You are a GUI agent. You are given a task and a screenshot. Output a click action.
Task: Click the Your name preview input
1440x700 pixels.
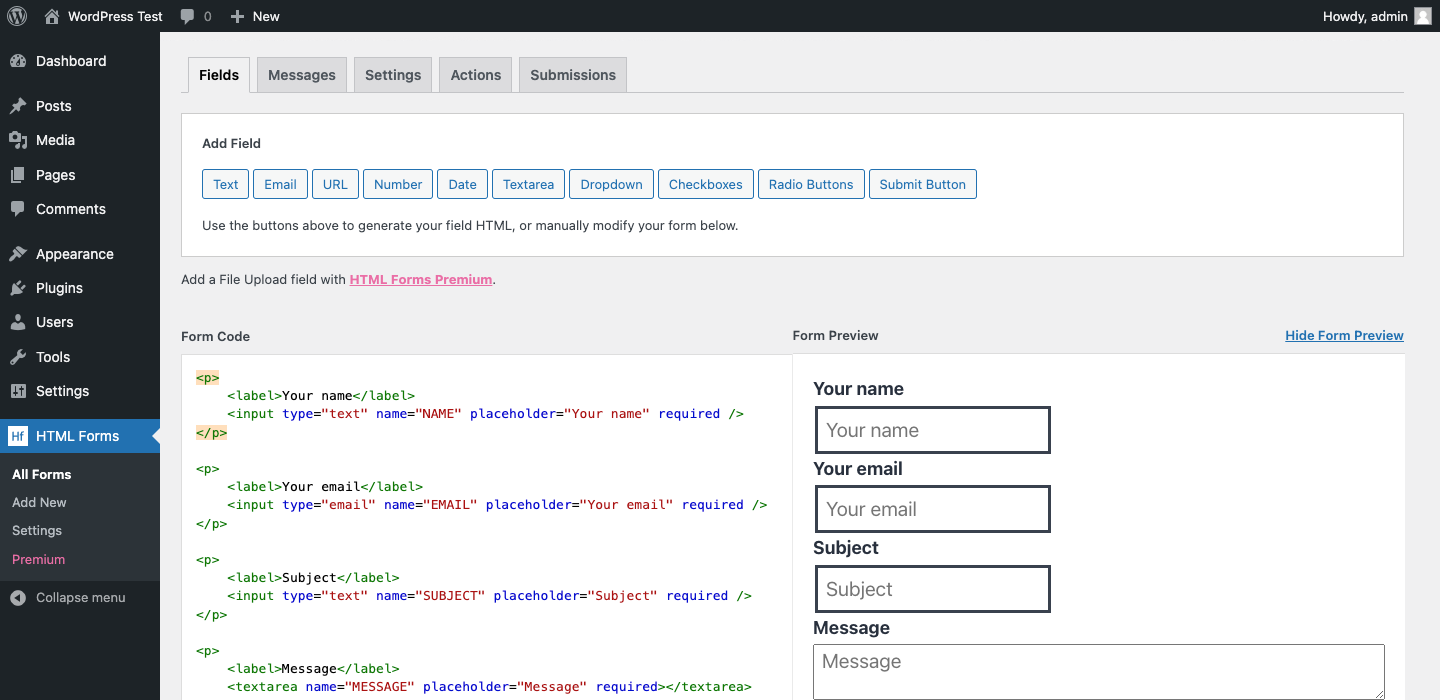[x=932, y=430]
